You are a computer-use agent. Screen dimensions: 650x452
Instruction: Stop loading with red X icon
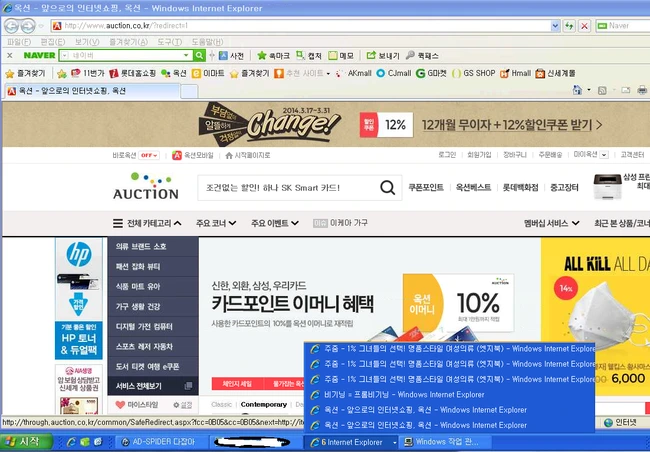585,26
